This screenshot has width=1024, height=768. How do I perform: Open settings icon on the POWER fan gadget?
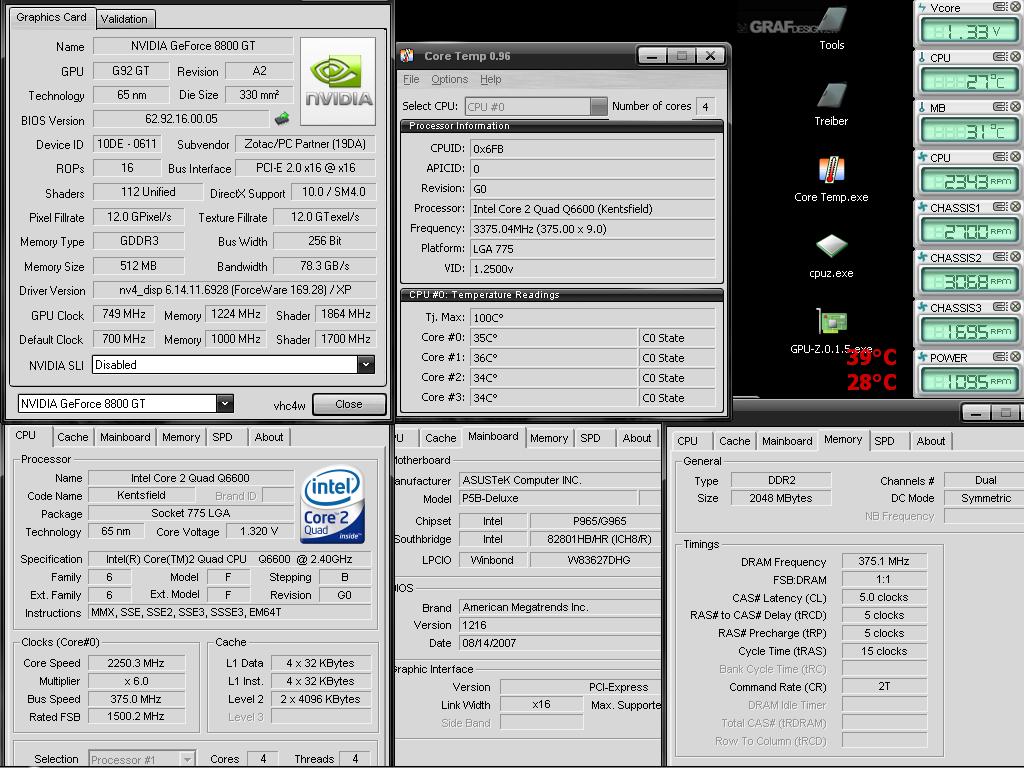click(1000, 357)
